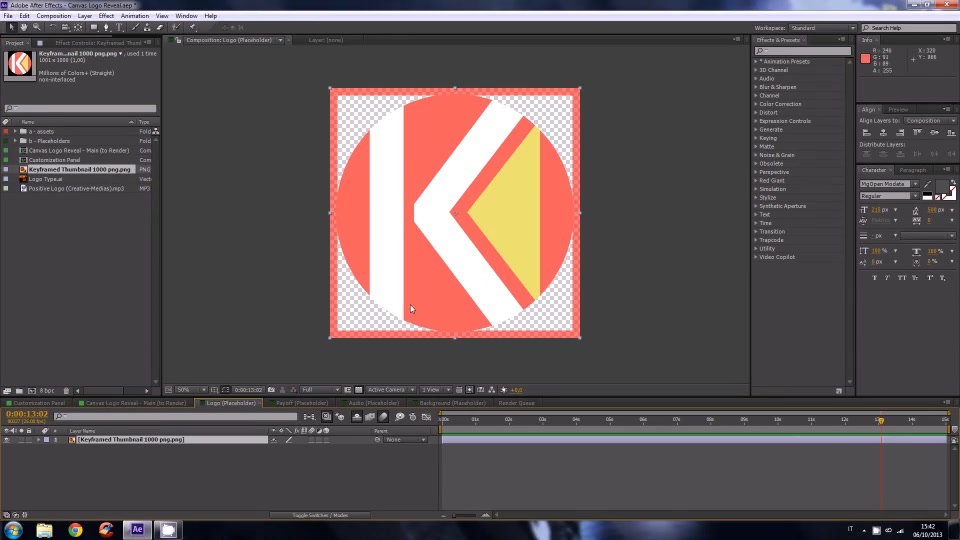This screenshot has height=540, width=960.
Task: Click the Search Help input field
Action: point(909,28)
